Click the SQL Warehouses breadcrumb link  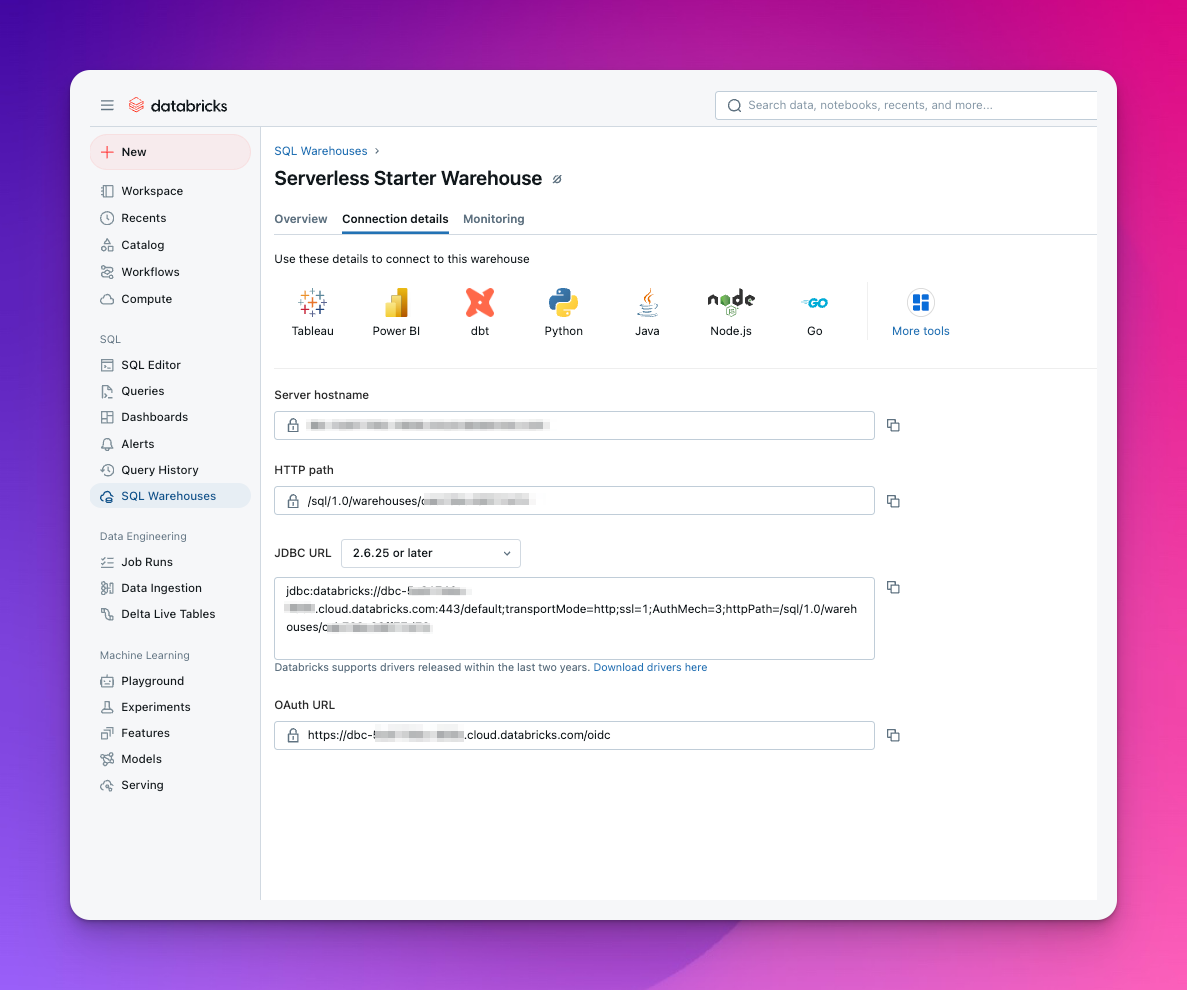[x=320, y=151]
